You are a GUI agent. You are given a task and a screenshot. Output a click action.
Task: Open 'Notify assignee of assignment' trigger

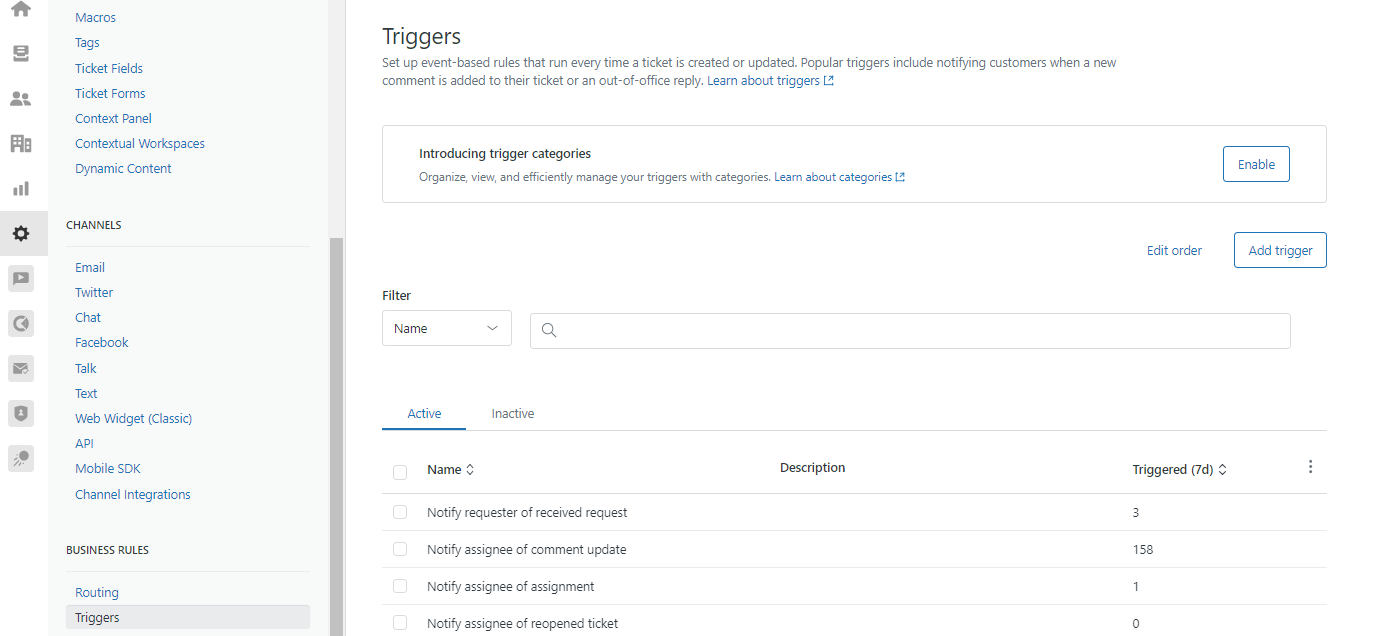(511, 586)
